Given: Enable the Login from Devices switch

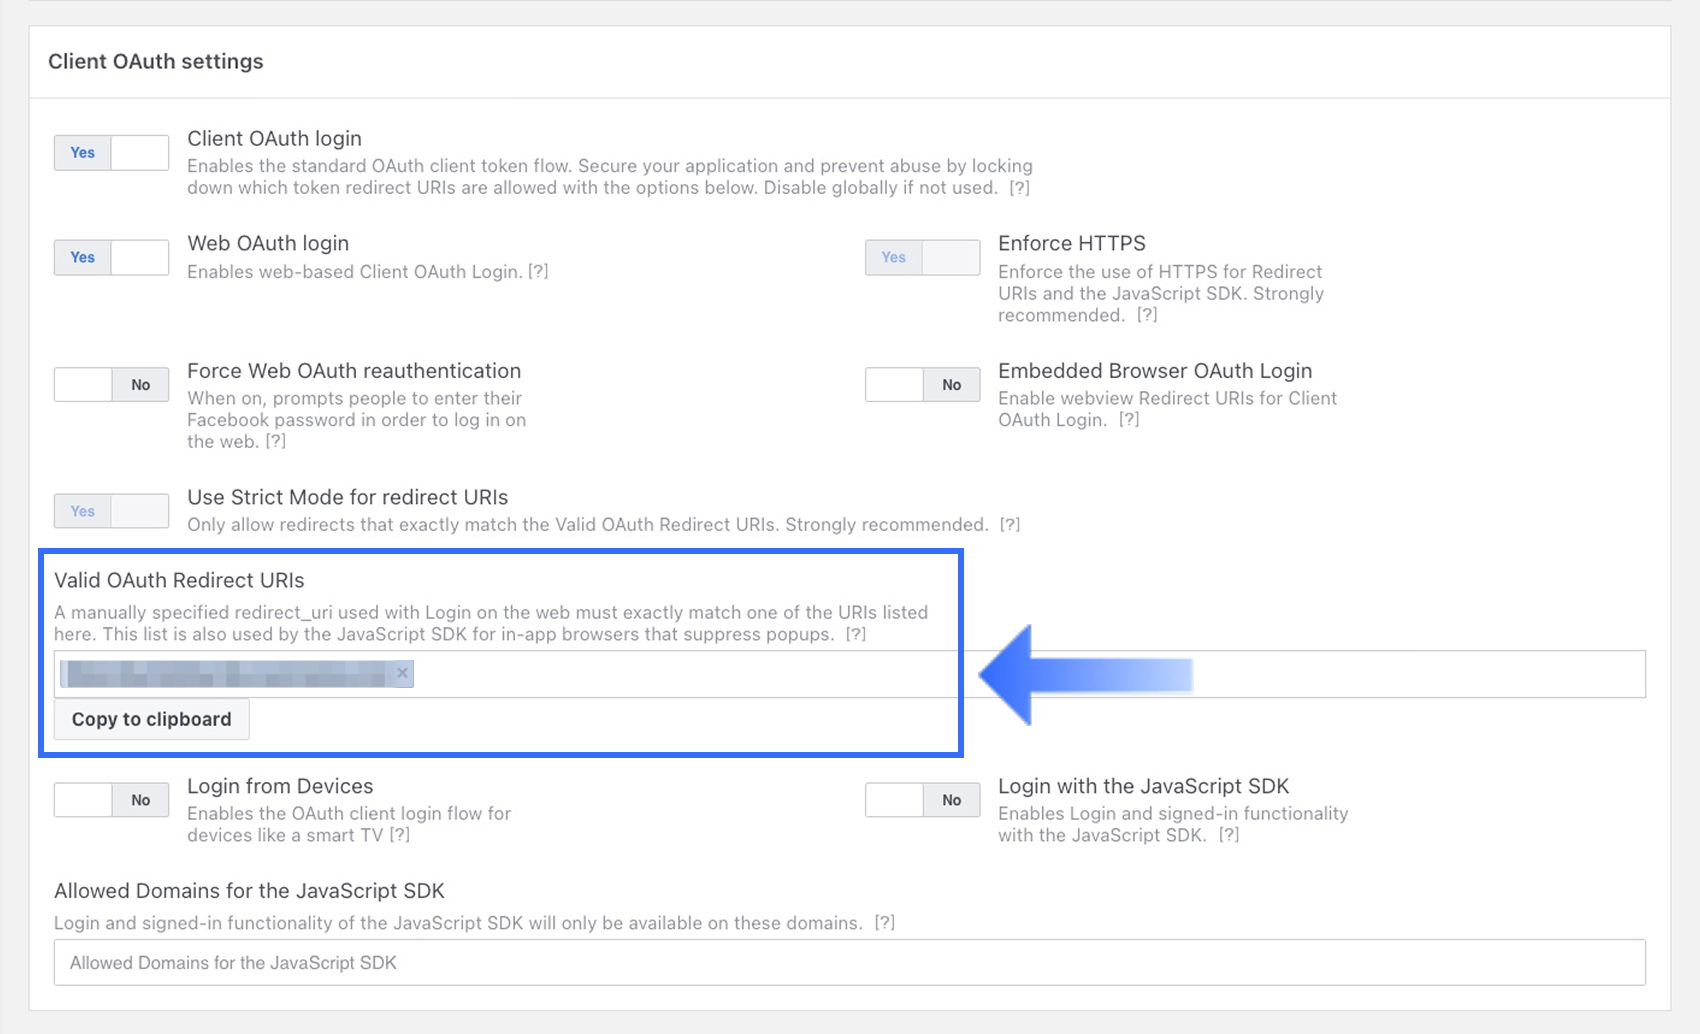Looking at the screenshot, I should click(x=111, y=800).
